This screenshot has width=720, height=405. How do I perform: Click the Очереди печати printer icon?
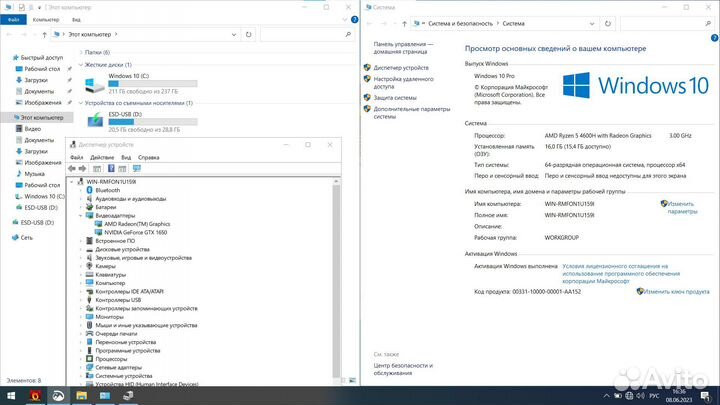point(90,334)
